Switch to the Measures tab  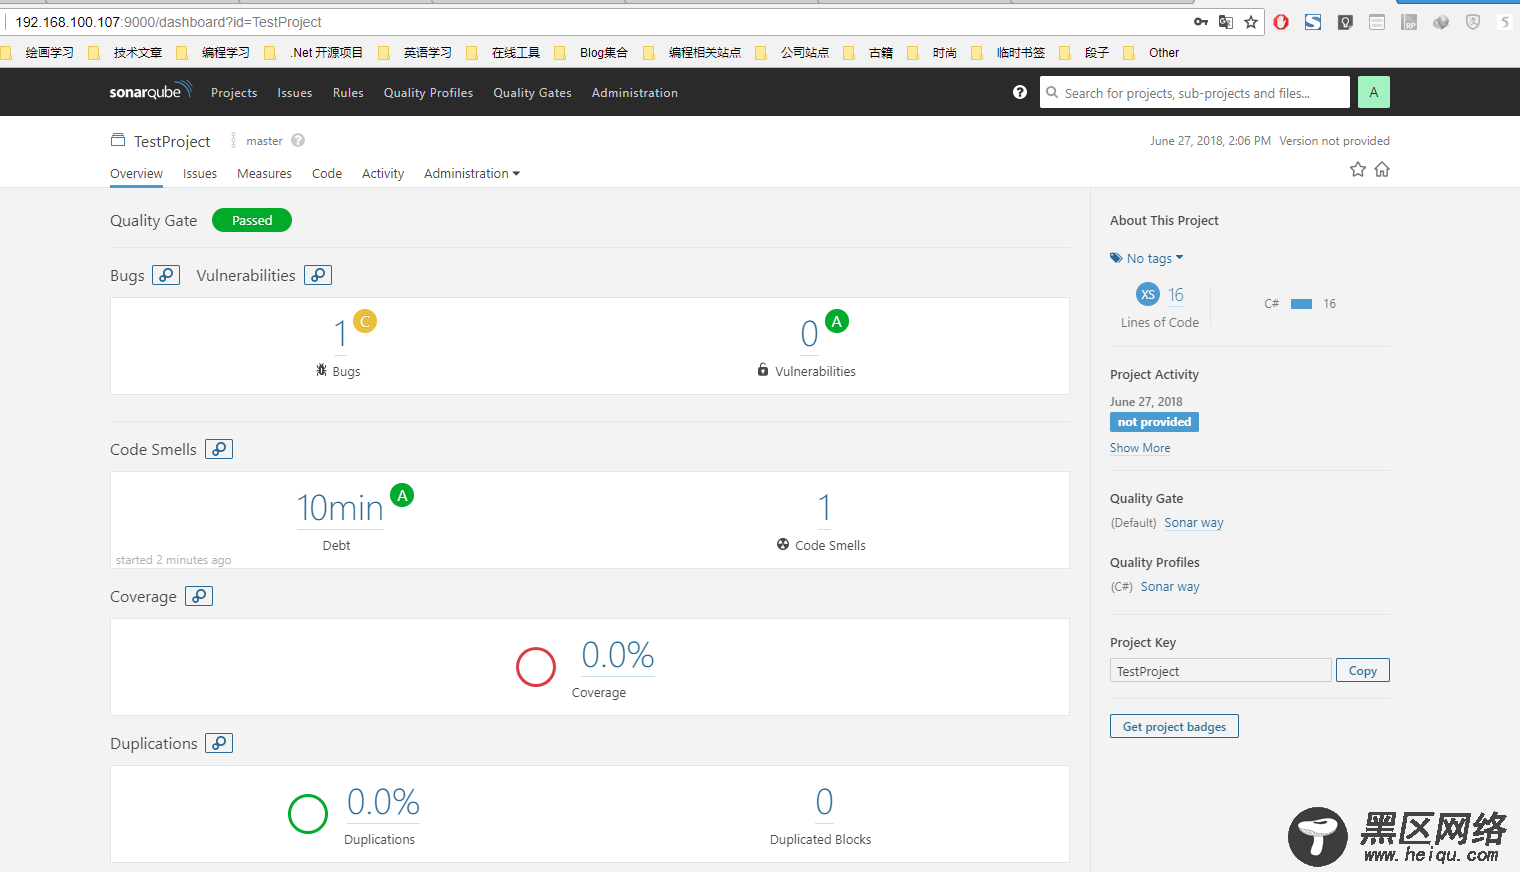[x=264, y=174]
